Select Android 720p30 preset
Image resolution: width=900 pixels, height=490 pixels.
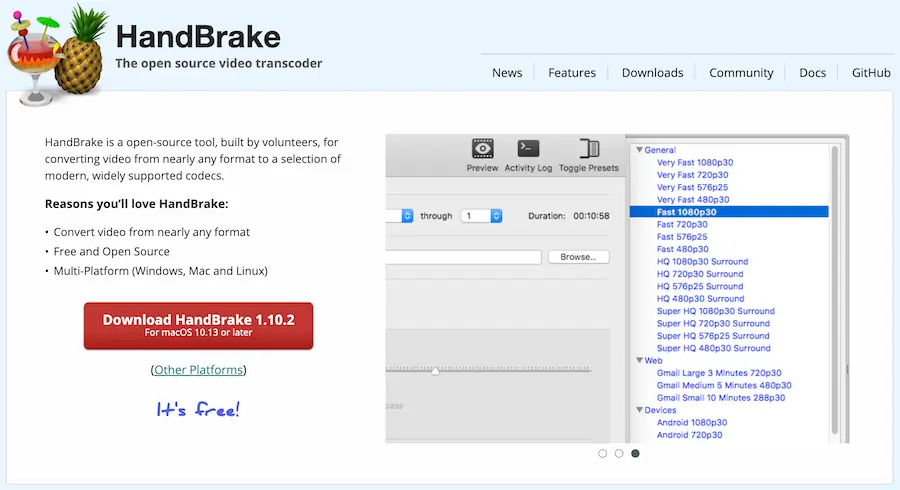(689, 435)
